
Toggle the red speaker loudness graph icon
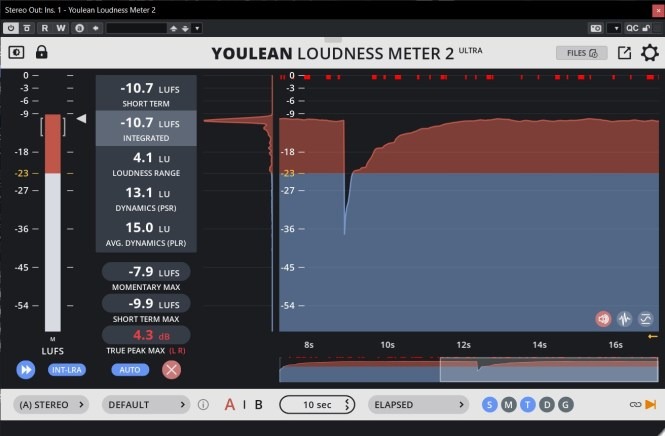coord(603,319)
